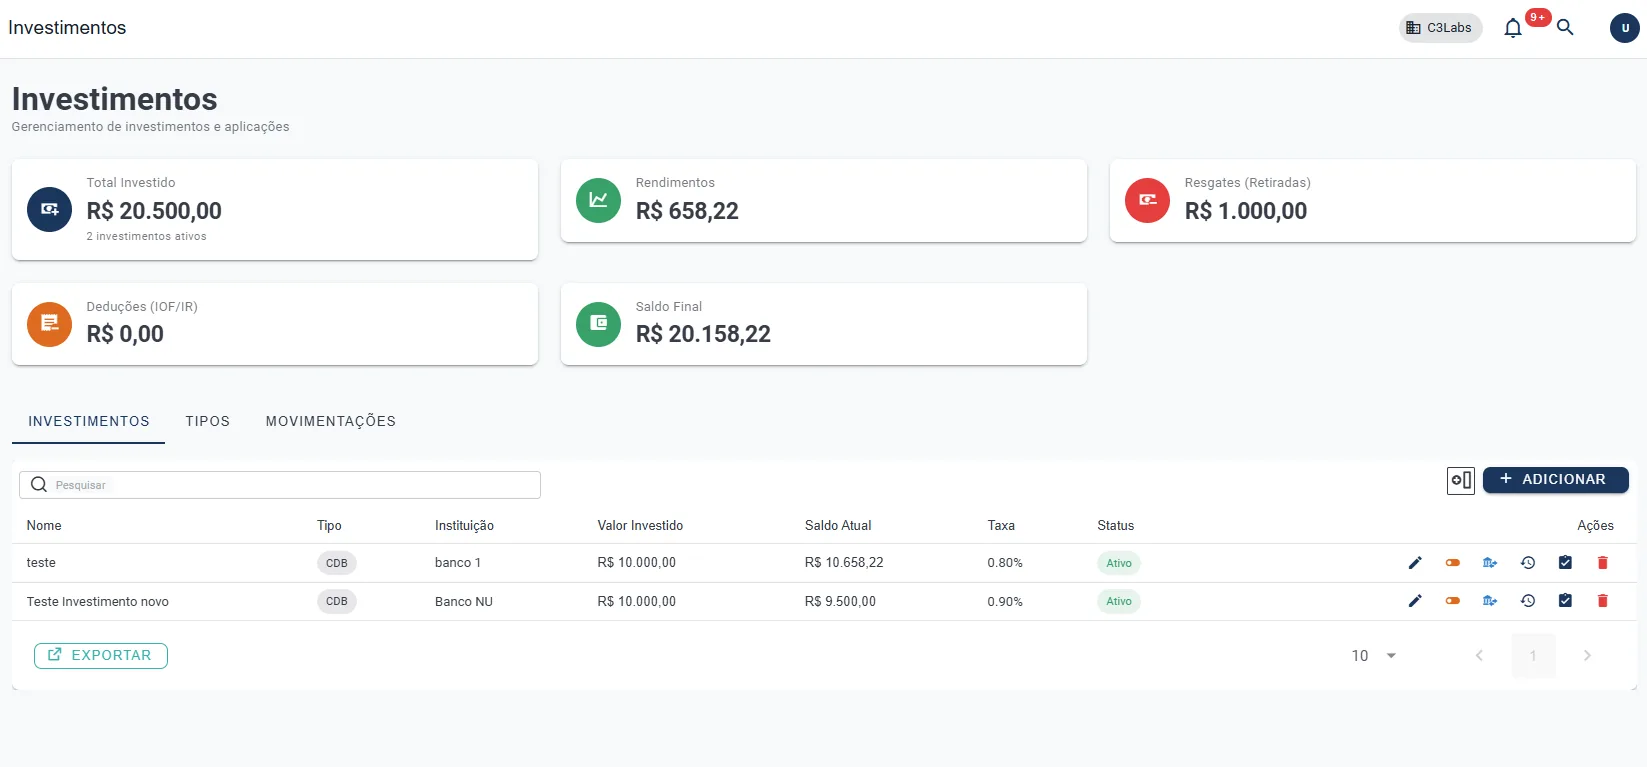Switch to the MOVIMENTAÇÕES tab
The height and width of the screenshot is (767, 1647).
(x=331, y=421)
